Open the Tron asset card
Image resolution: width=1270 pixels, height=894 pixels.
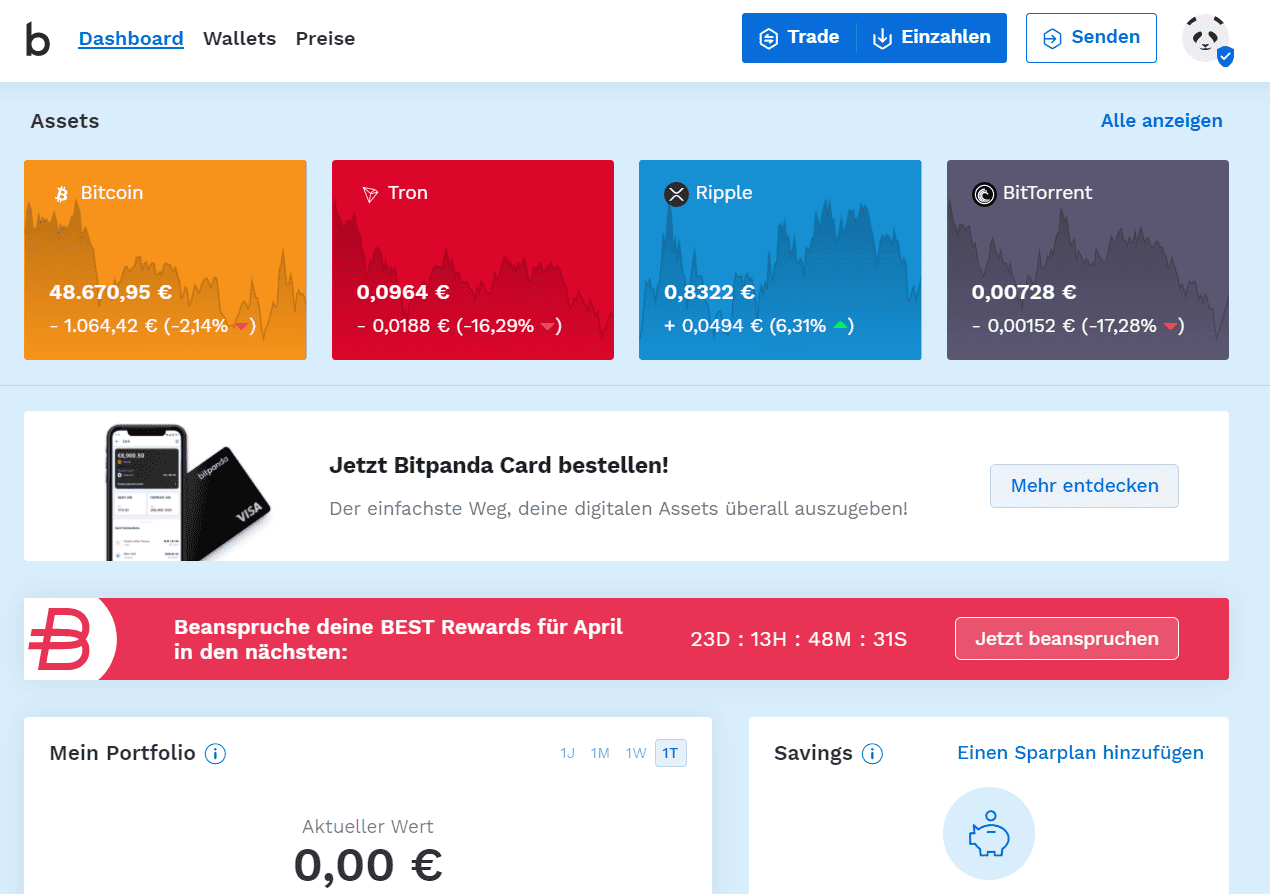pos(473,260)
